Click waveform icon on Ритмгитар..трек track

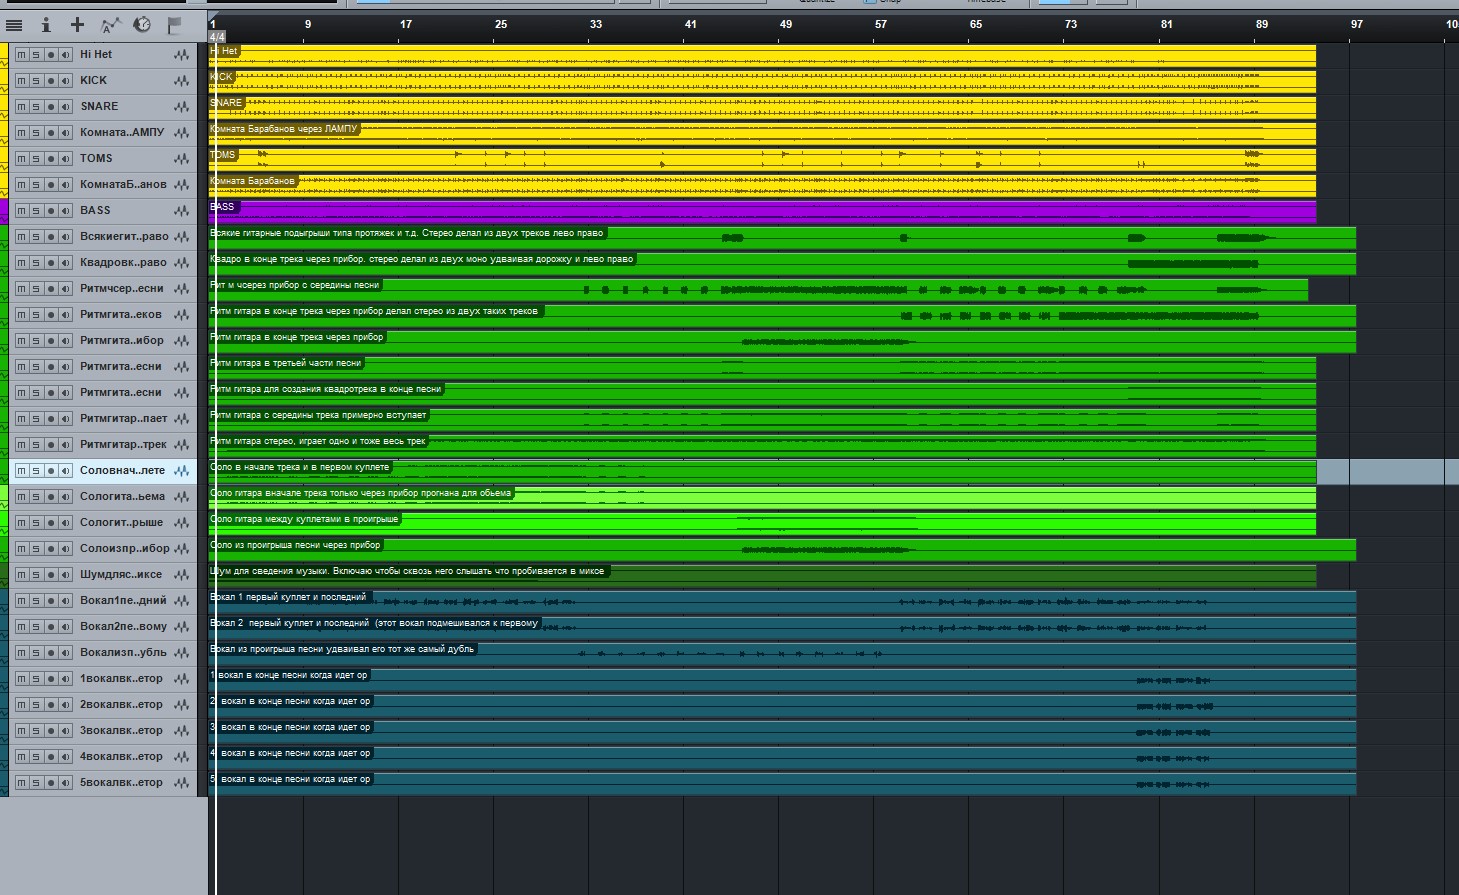point(181,445)
